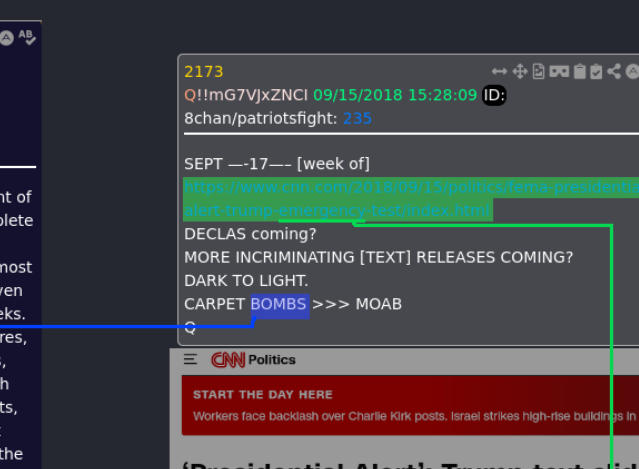The height and width of the screenshot is (469, 639).
Task: Click the Q!!mG7VJxZNCI tripcode
Action: click(246, 95)
